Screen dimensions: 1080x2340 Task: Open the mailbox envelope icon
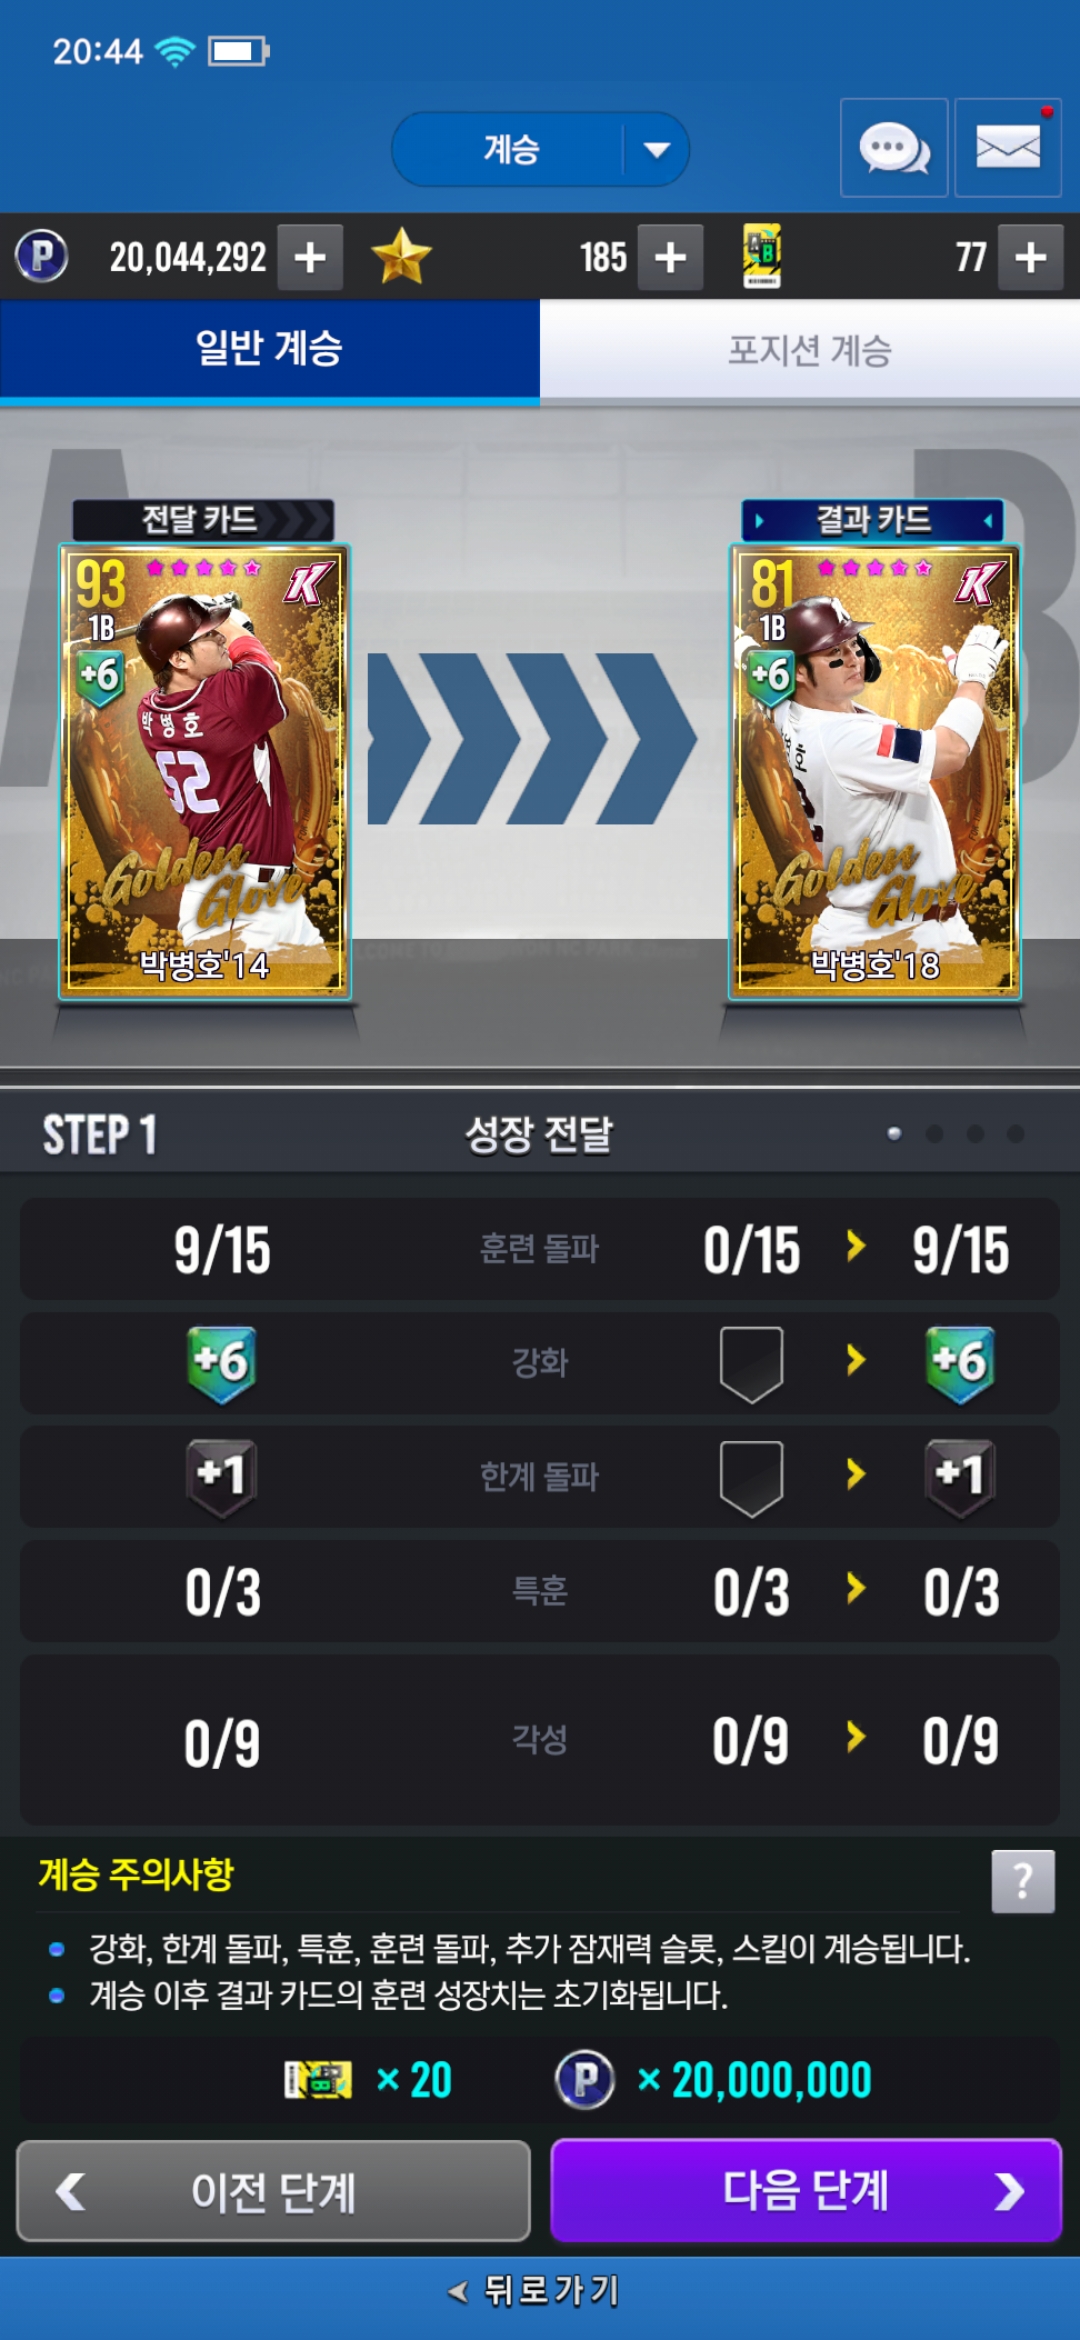[1008, 148]
